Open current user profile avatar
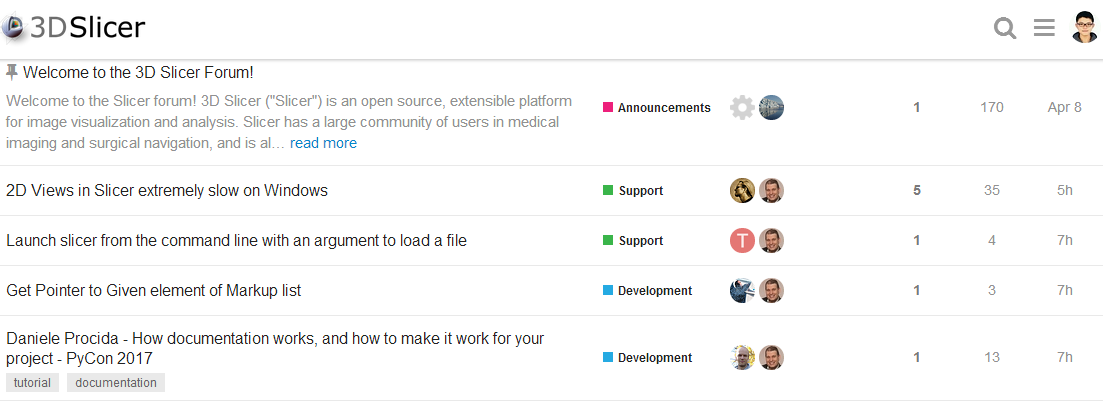The height and width of the screenshot is (408, 1103). 1084,27
